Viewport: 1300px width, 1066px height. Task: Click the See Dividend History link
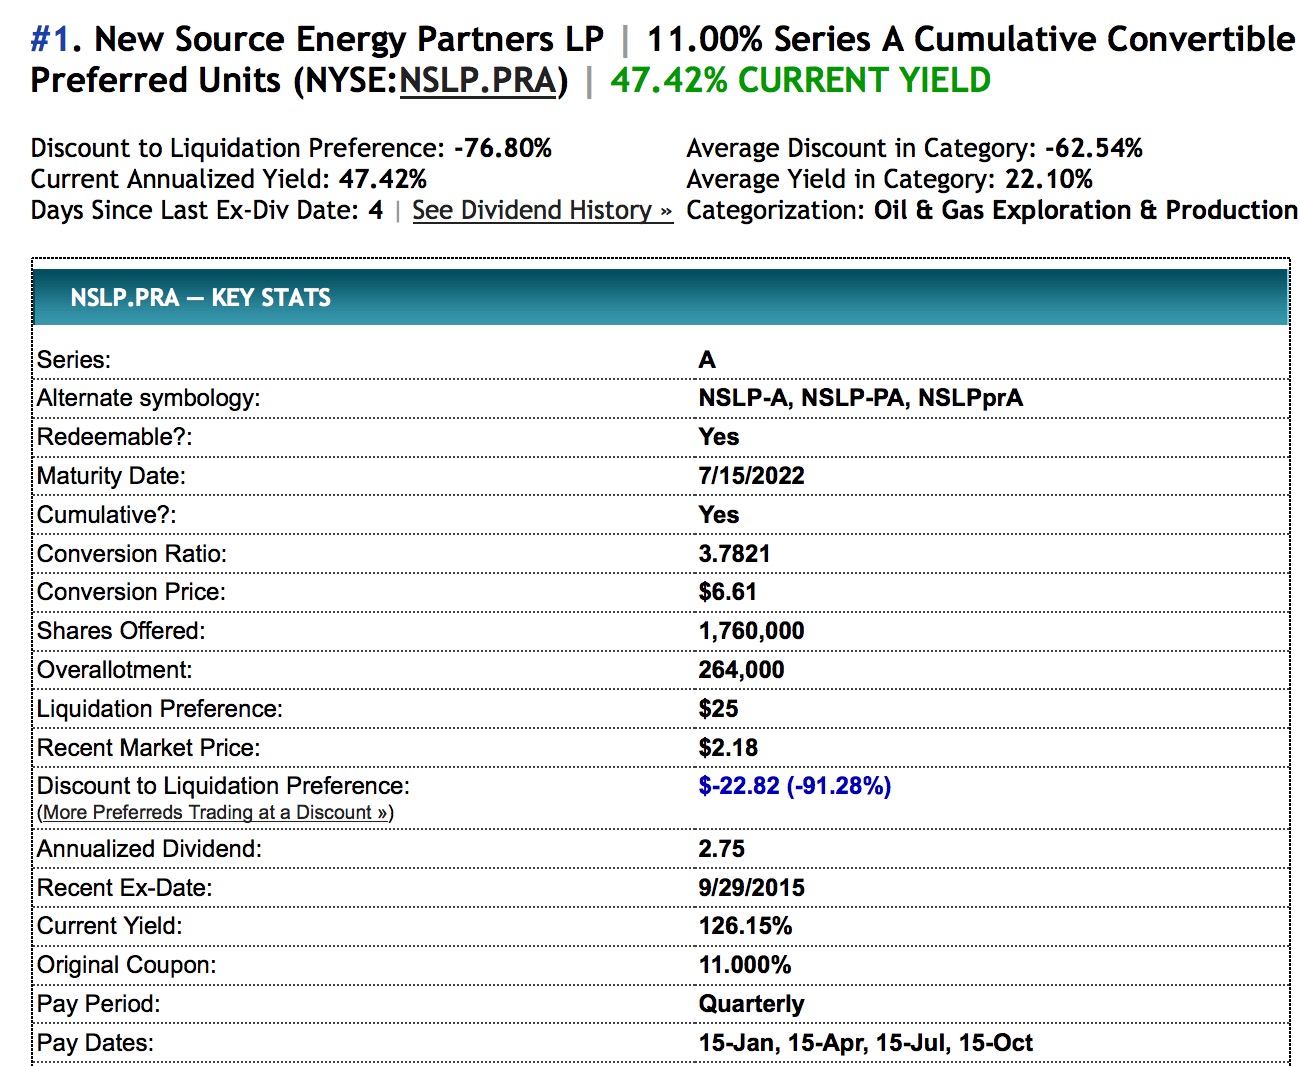pyautogui.click(x=541, y=210)
